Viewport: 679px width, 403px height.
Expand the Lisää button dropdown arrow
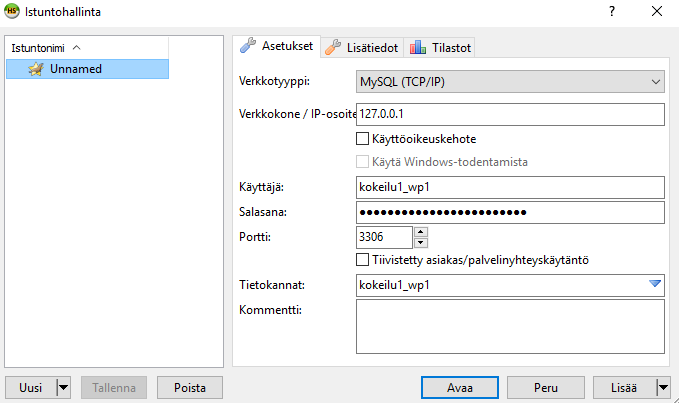662,387
